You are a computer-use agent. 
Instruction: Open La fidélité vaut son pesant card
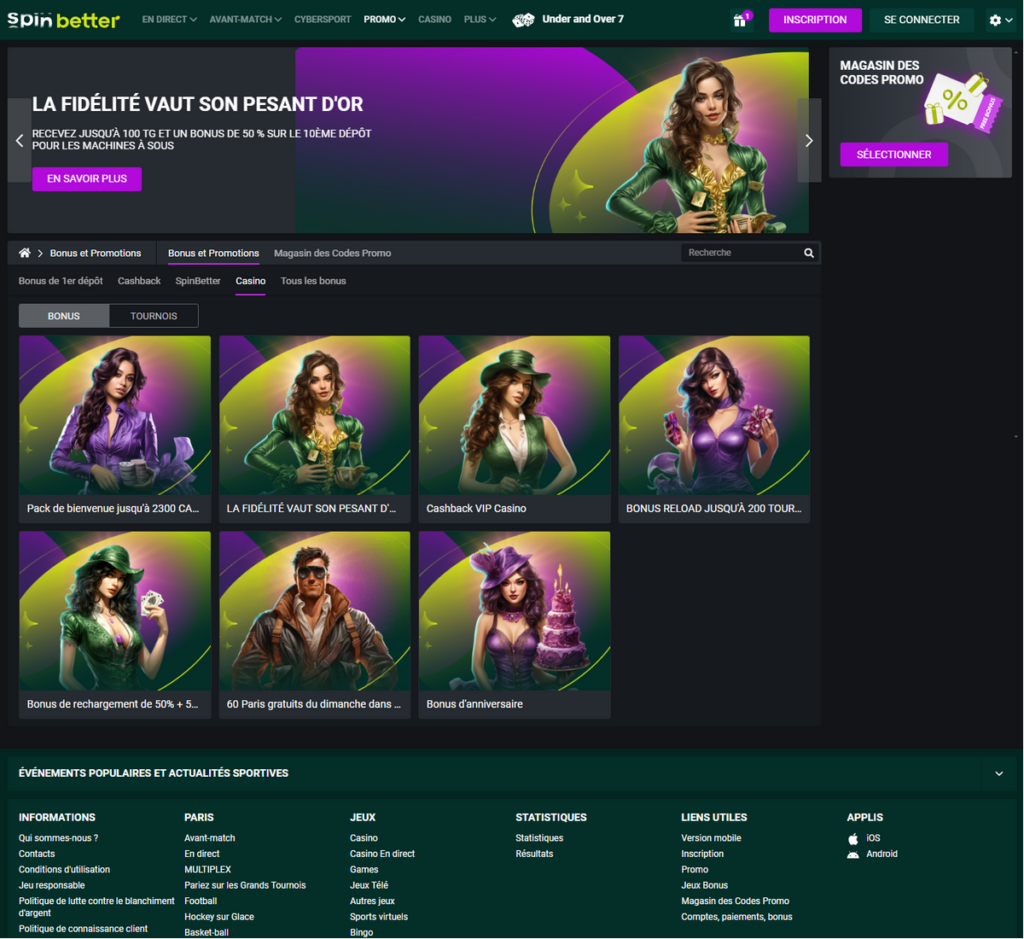click(315, 429)
